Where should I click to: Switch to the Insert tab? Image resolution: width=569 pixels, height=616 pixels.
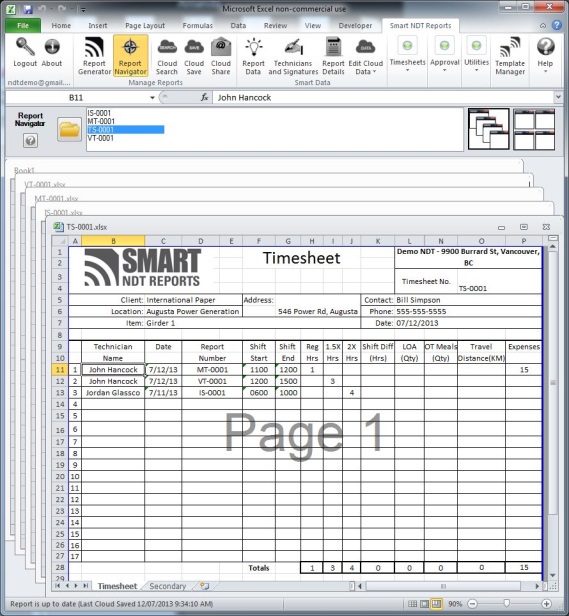[x=98, y=26]
